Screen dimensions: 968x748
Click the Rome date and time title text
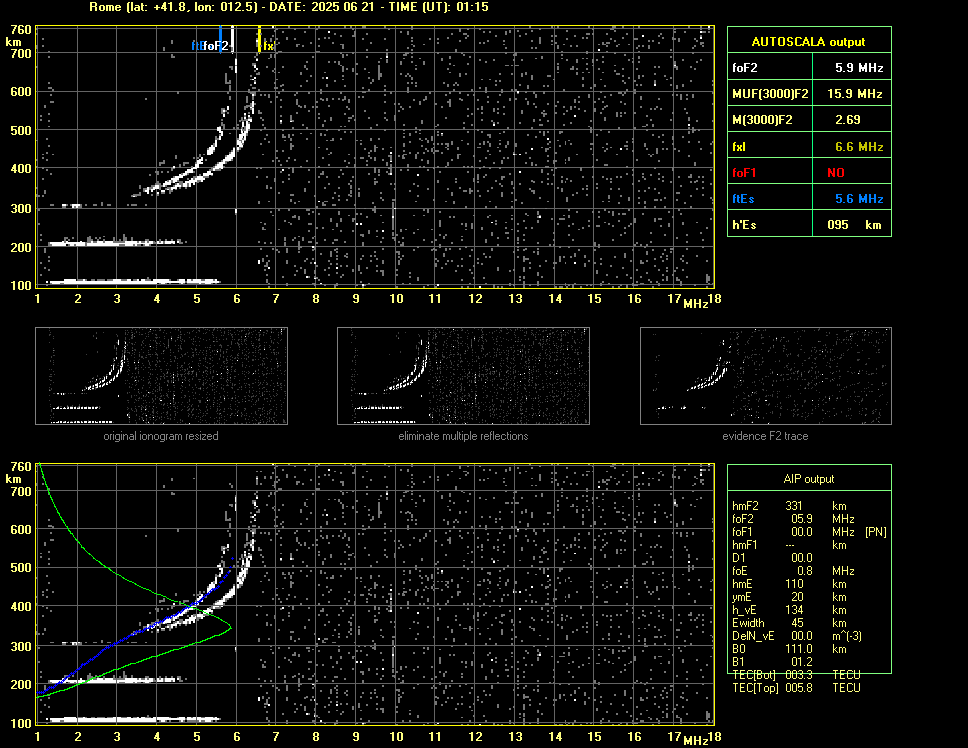(289, 7)
